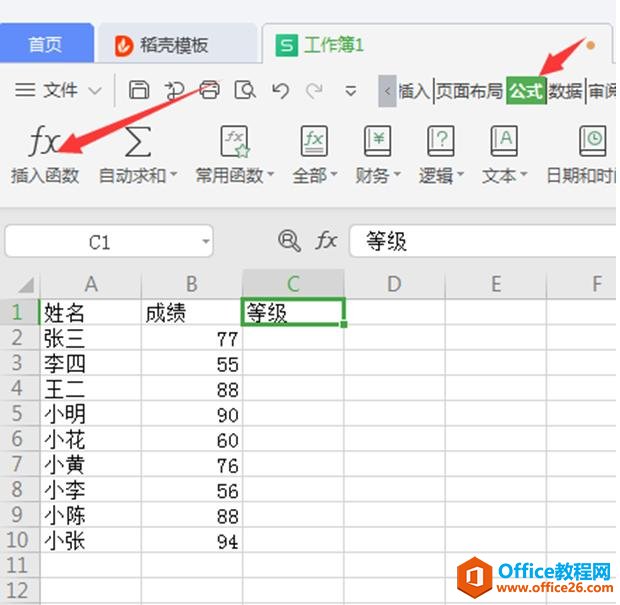Select cell containing 姓名

91,312
